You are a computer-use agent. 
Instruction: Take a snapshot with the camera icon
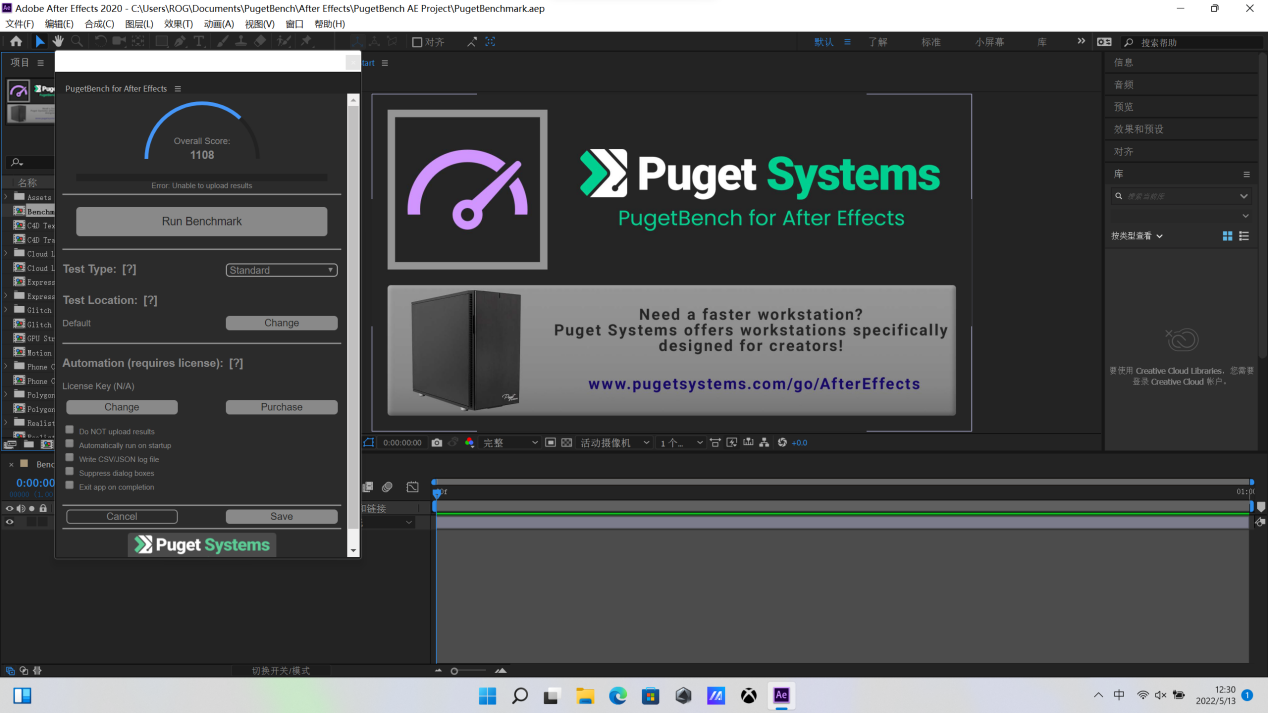(x=437, y=442)
